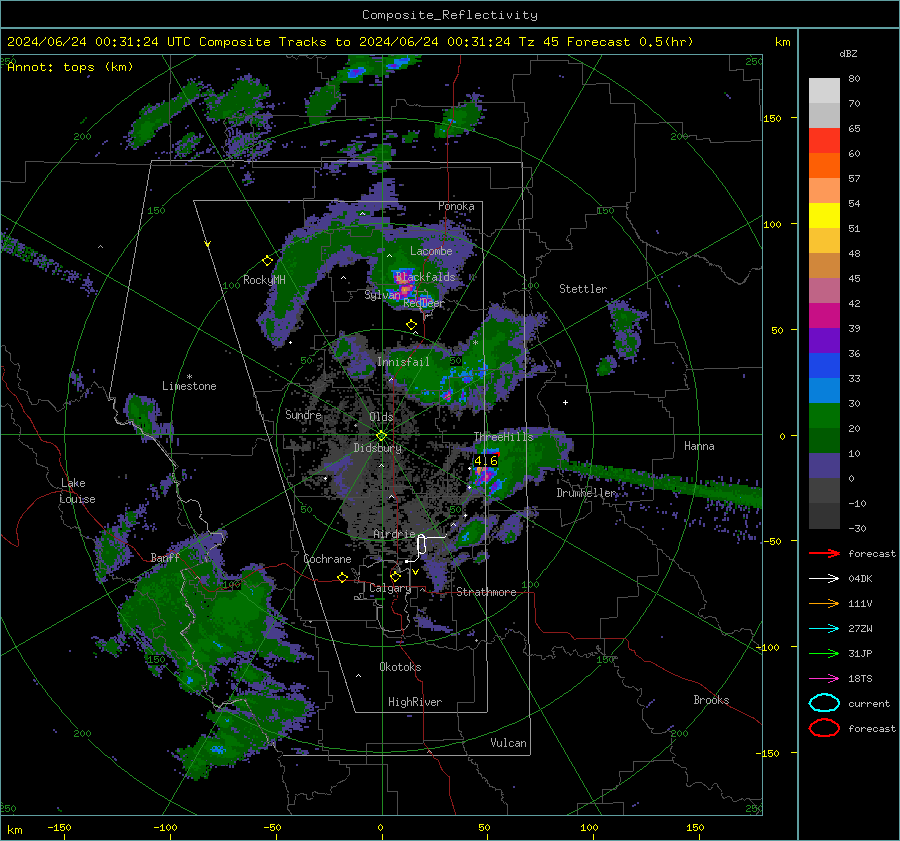This screenshot has height=841, width=900.
Task: Click the cyan 'current' ellipse in legend
Action: (824, 703)
